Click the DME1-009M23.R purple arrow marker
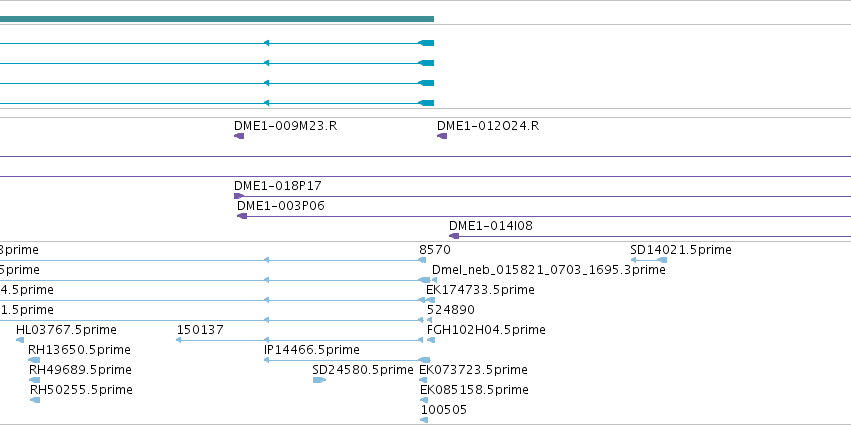Screen dimensions: 851x425 pos(239,136)
